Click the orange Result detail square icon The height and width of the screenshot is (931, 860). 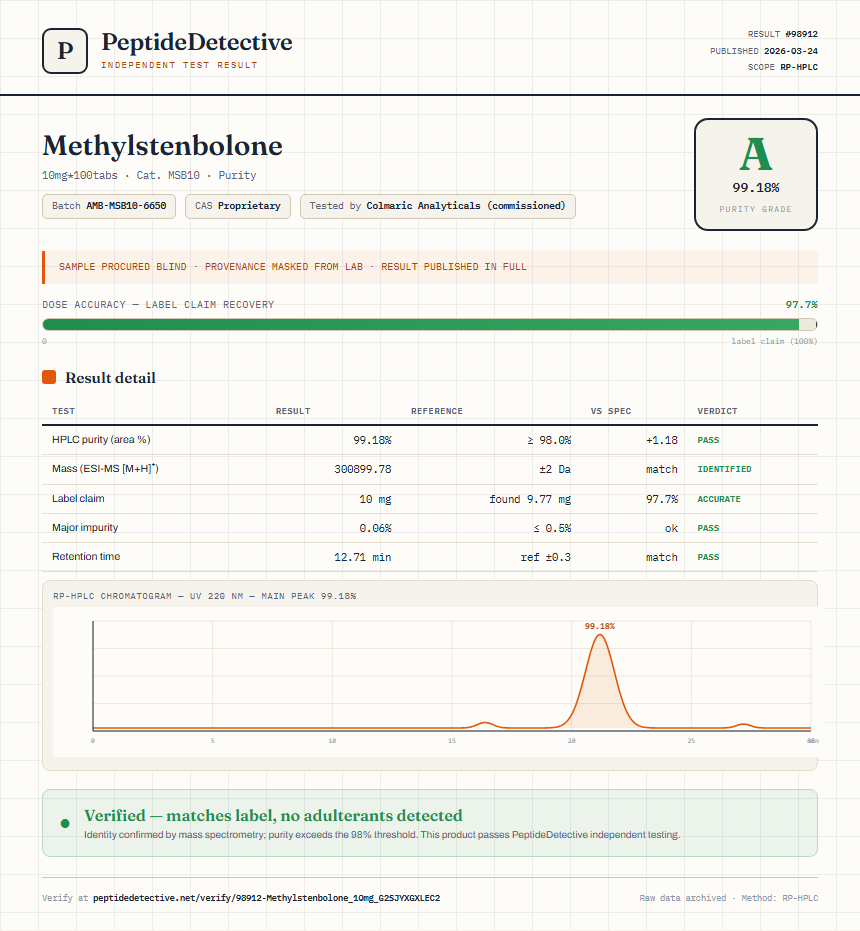pos(49,377)
